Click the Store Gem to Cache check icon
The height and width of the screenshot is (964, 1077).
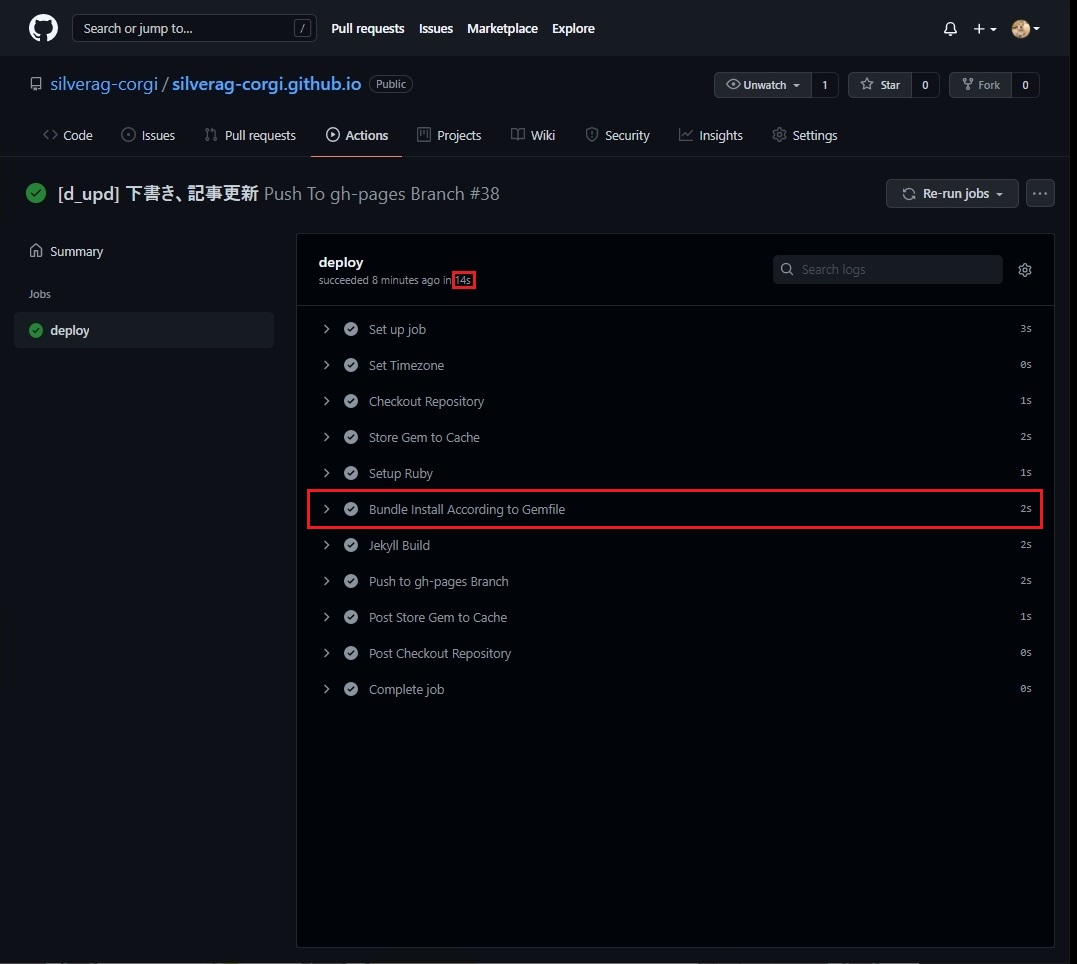click(x=351, y=437)
